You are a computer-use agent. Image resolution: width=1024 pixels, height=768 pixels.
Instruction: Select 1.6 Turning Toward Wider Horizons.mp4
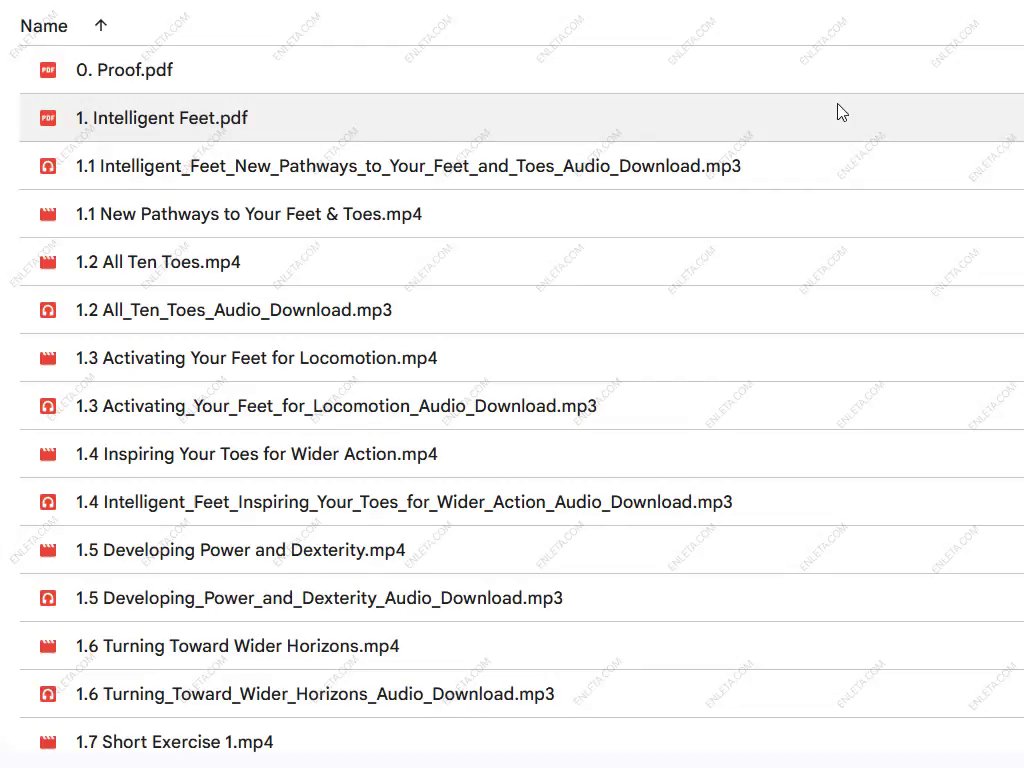point(237,646)
